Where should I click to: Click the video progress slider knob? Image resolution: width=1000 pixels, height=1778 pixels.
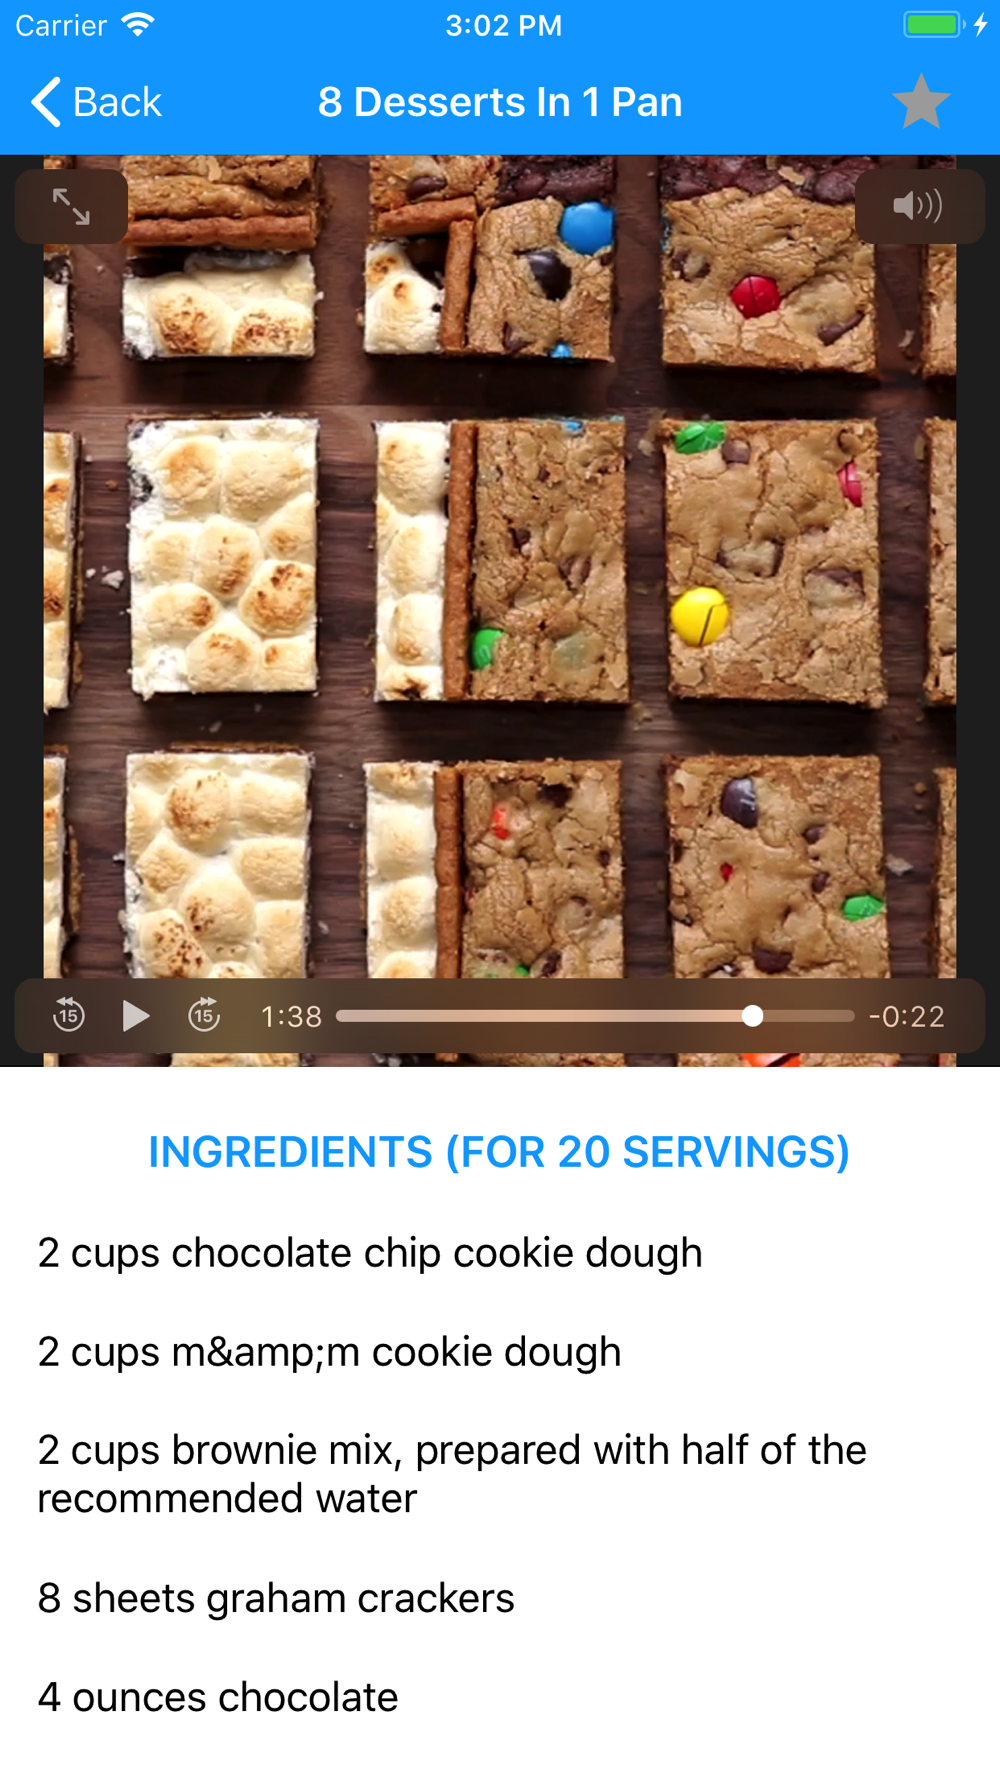(752, 1016)
